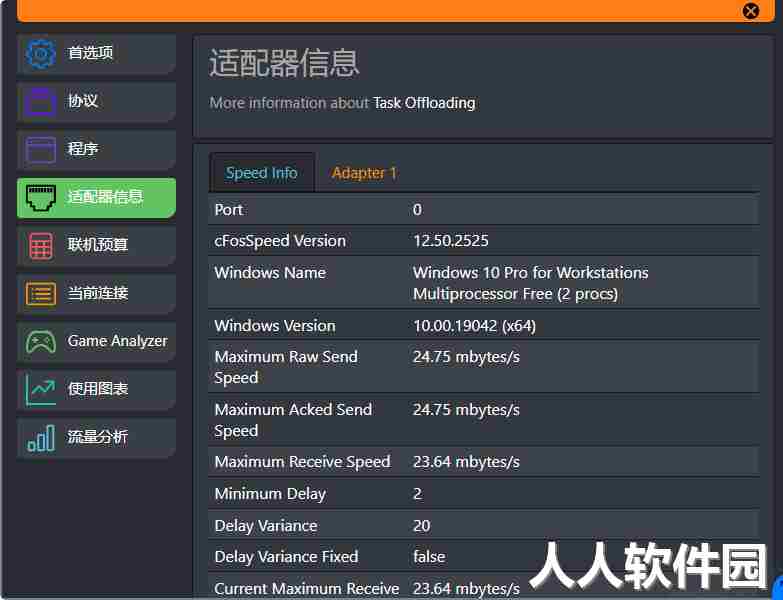Select value 10.00.19042 (x64)

tap(474, 326)
